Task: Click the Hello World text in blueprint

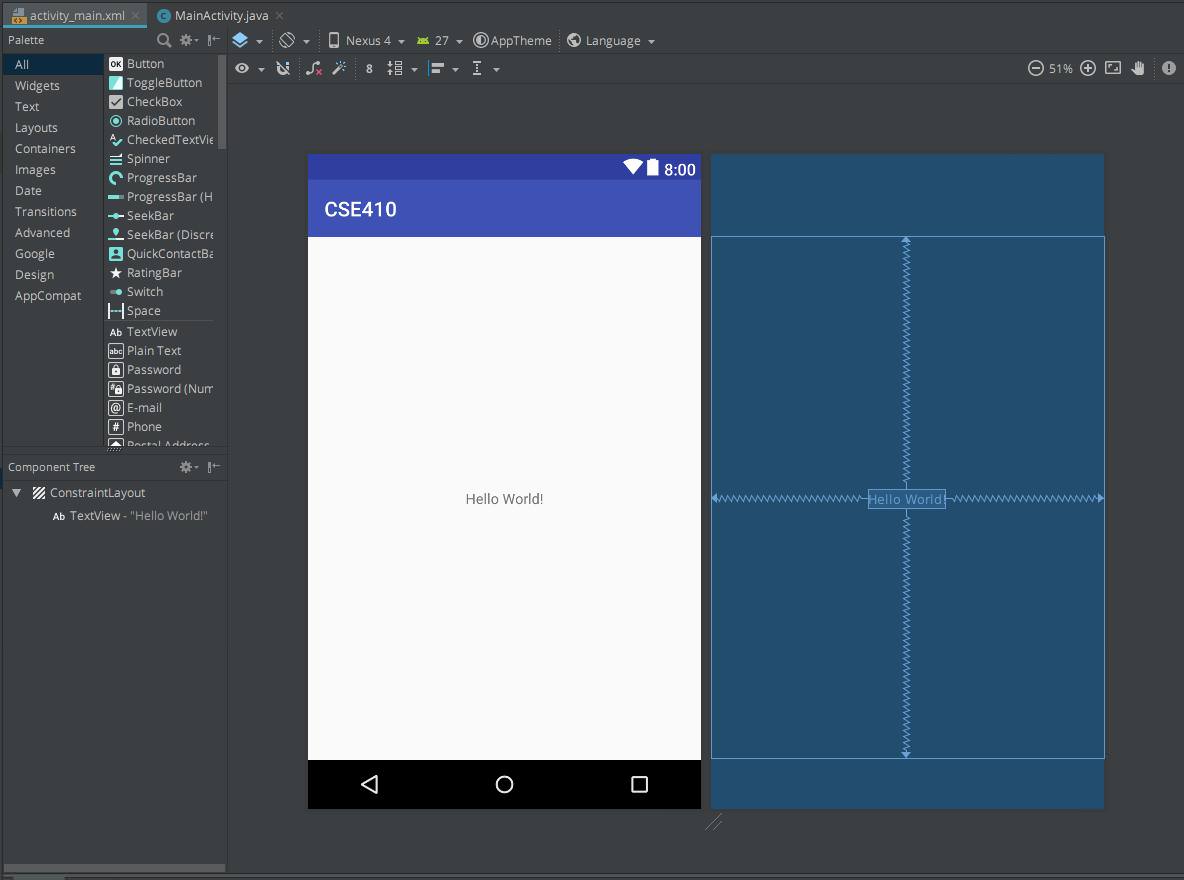Action: [x=906, y=499]
